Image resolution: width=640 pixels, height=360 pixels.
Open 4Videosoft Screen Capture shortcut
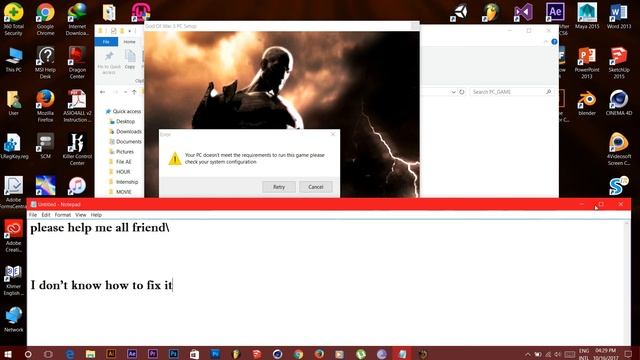coord(619,149)
